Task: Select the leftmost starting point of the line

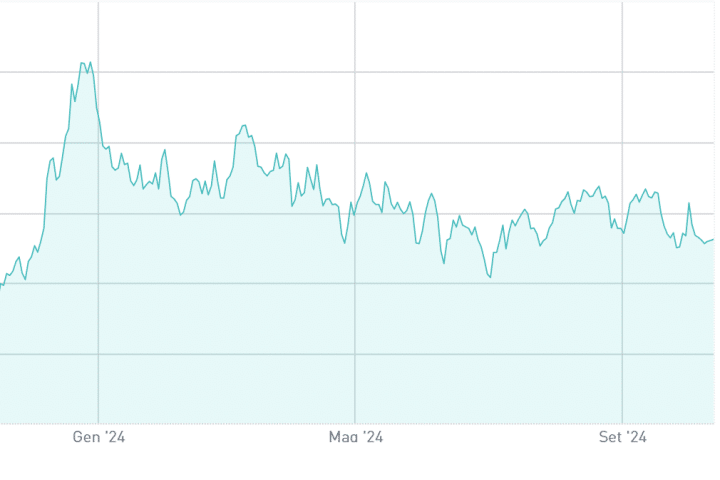Action: point(1,287)
